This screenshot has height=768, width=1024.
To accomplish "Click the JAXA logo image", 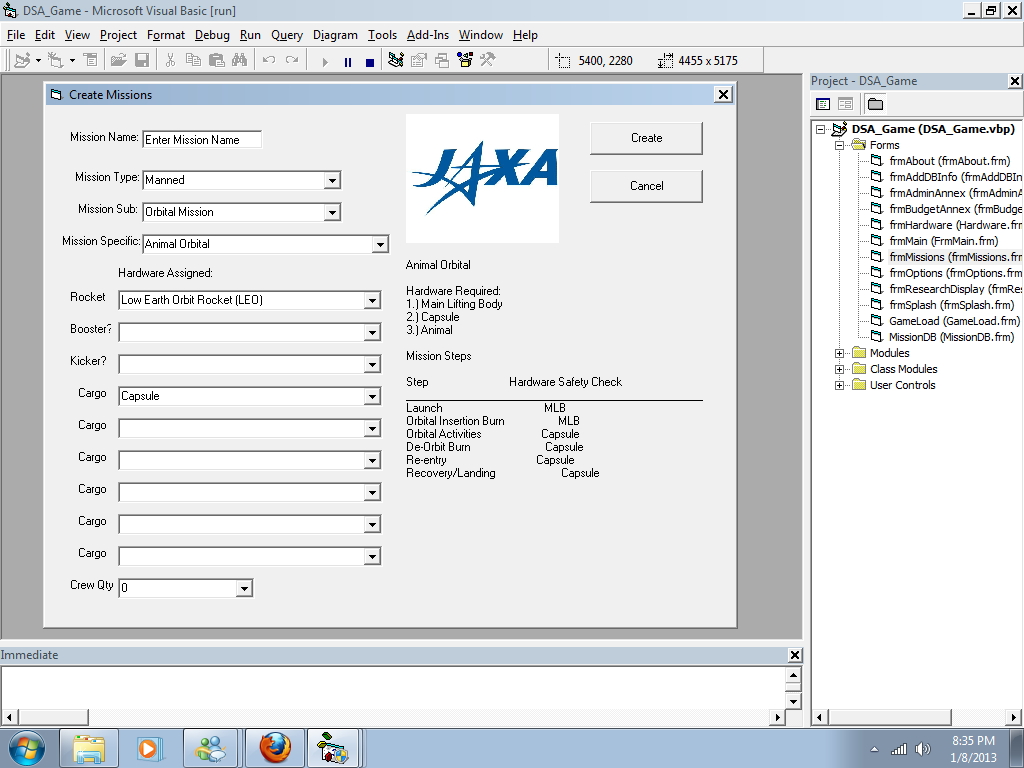I will (482, 178).
